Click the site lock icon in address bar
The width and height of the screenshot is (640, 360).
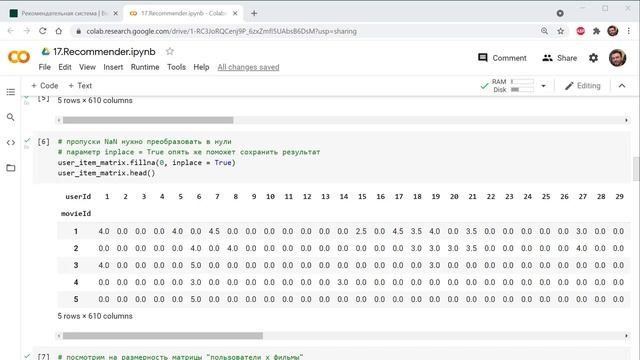[79, 31]
